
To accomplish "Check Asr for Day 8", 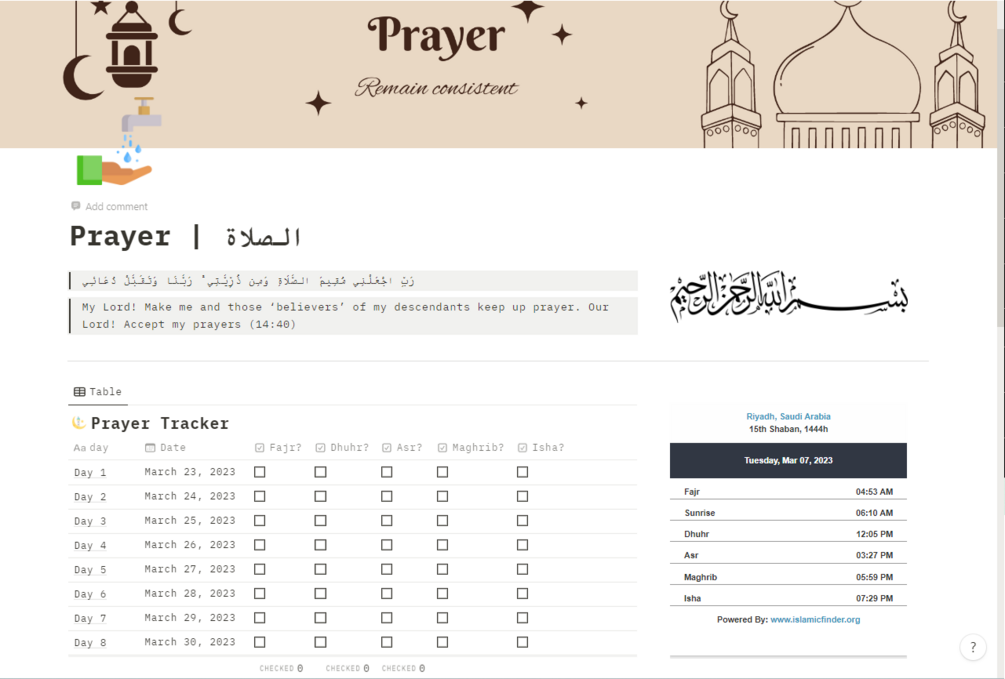I will point(386,642).
